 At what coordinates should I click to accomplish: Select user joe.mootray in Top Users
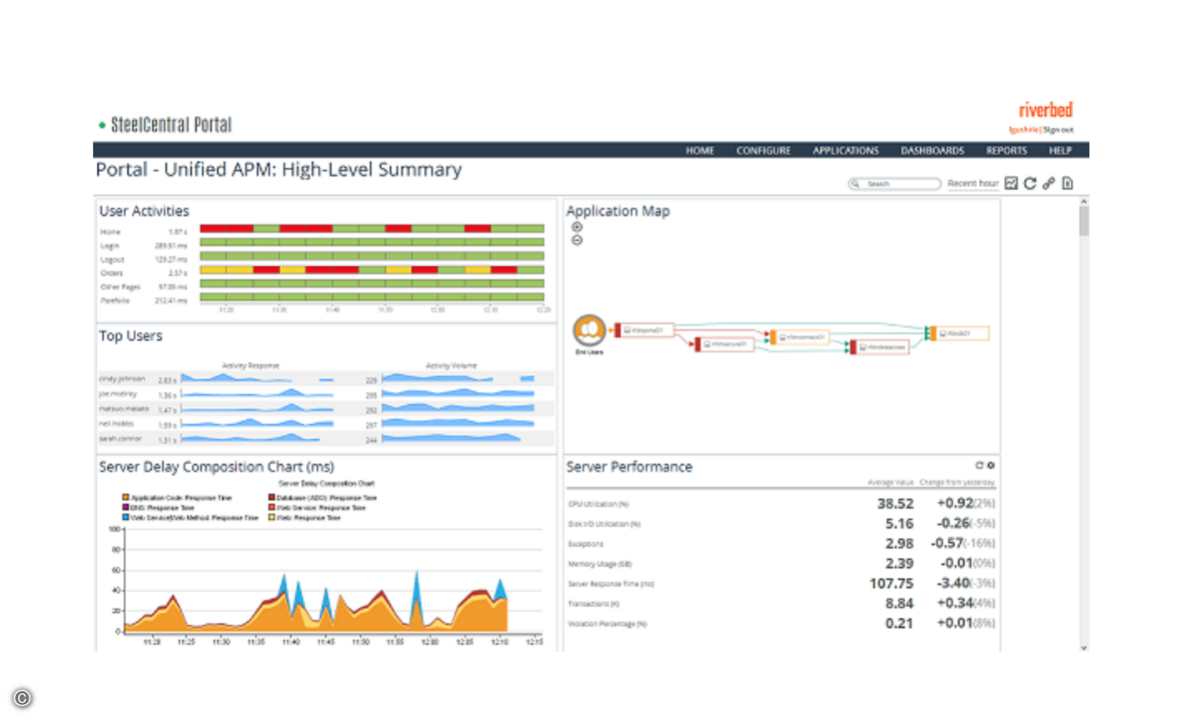click(325, 394)
